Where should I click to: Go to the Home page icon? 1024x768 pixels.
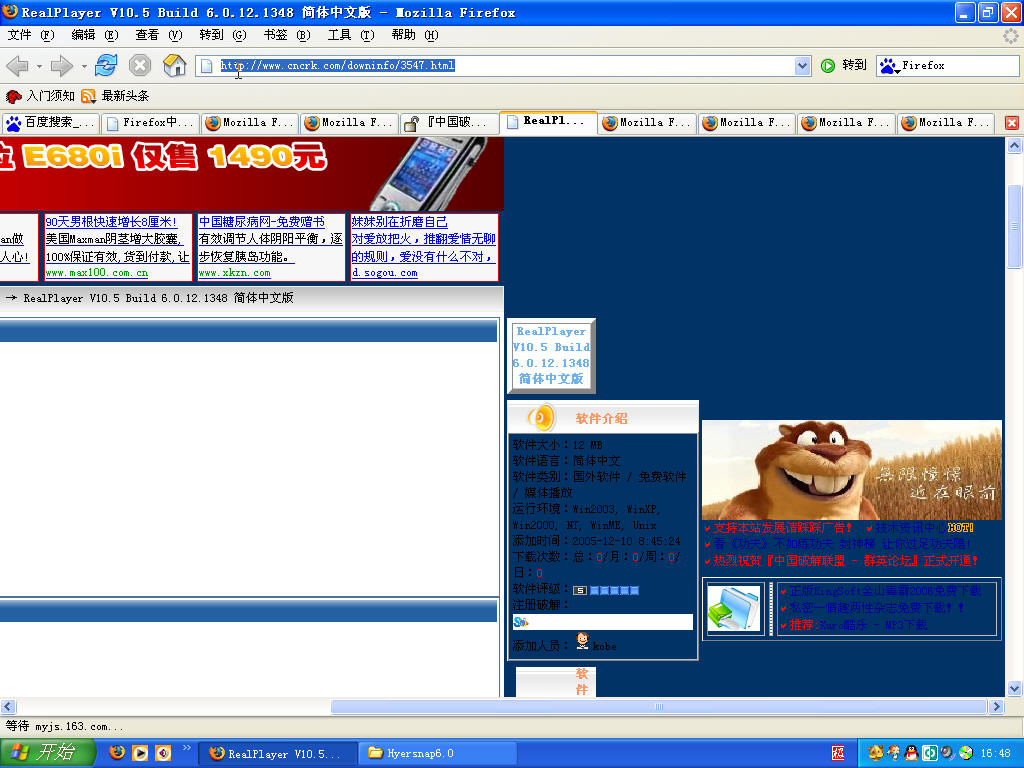[174, 65]
